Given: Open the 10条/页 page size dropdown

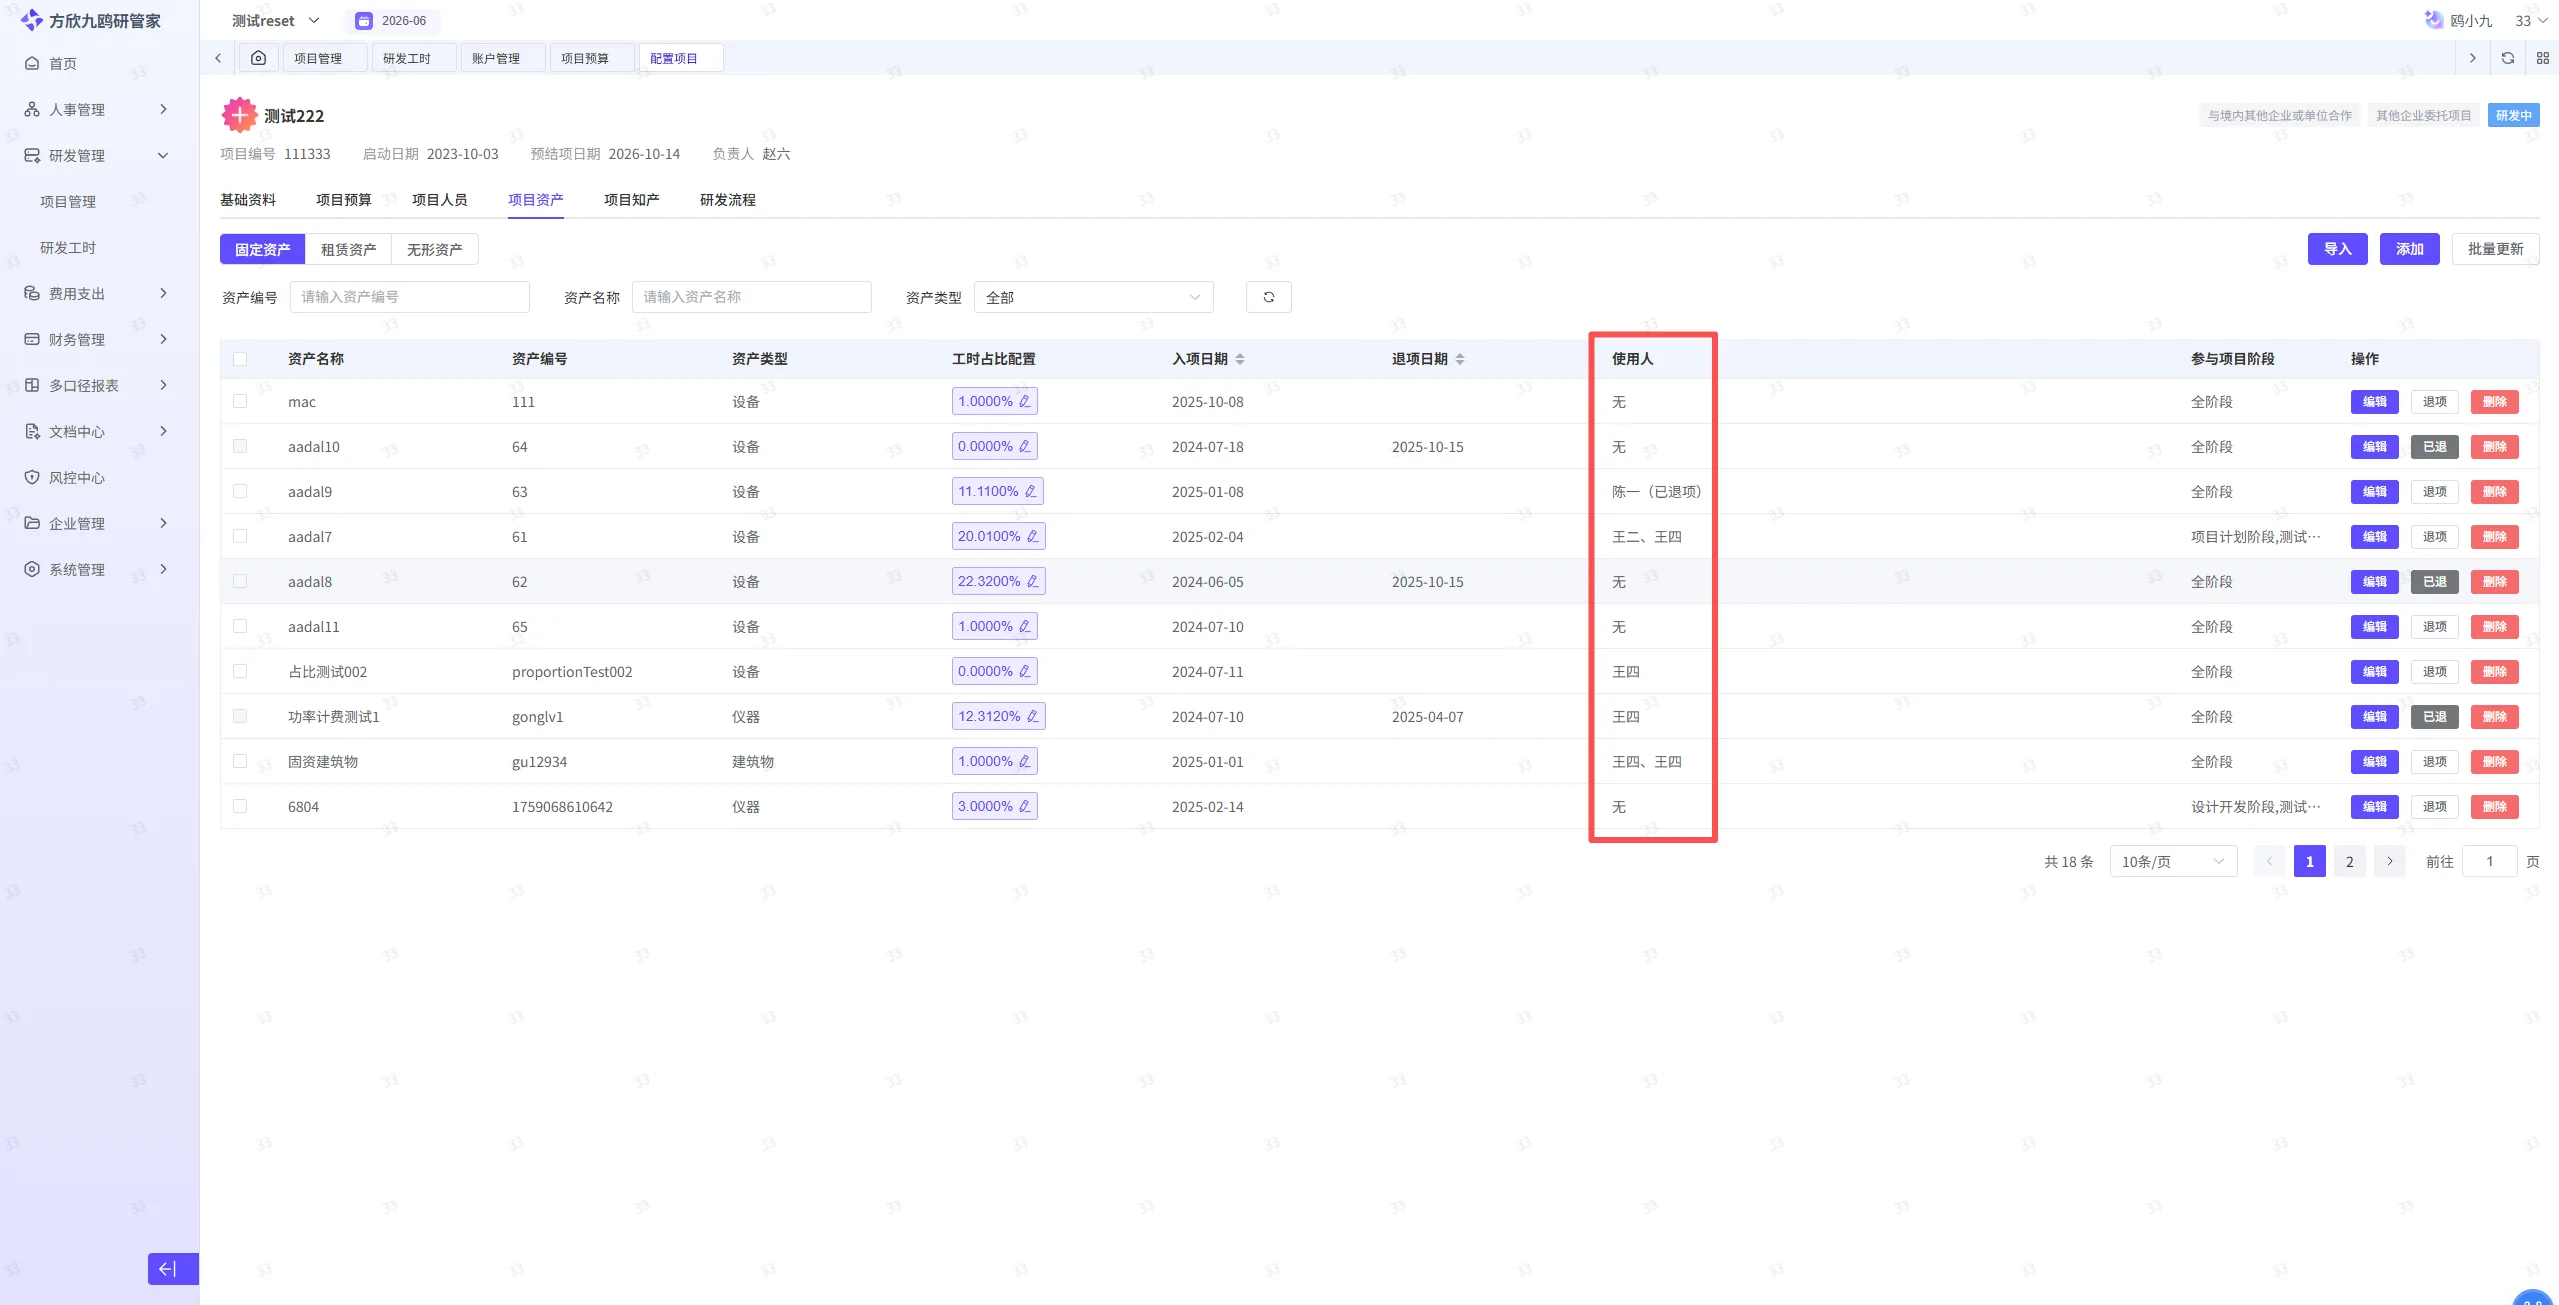Looking at the screenshot, I should [2173, 861].
